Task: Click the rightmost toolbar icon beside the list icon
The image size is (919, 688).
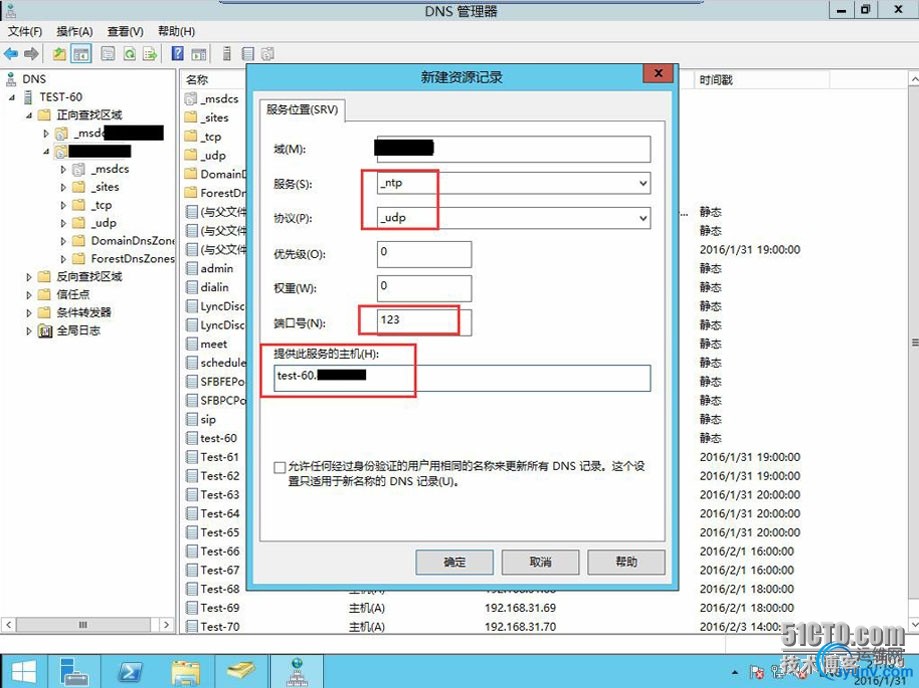Action: 268,54
